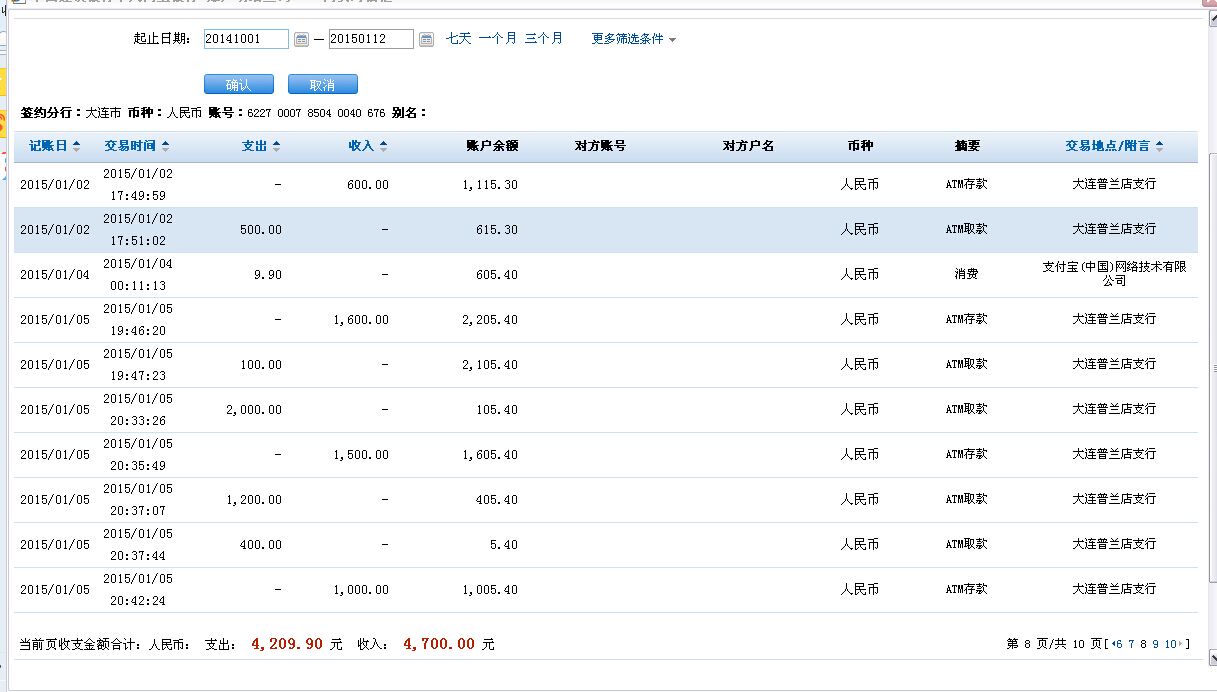Sort by 收入 column arrow
The height and width of the screenshot is (692, 1217).
click(383, 146)
